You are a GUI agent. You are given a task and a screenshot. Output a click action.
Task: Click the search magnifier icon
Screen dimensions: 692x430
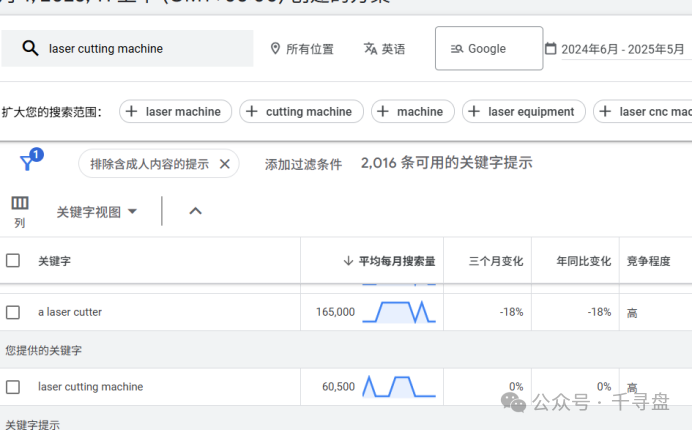[x=30, y=48]
